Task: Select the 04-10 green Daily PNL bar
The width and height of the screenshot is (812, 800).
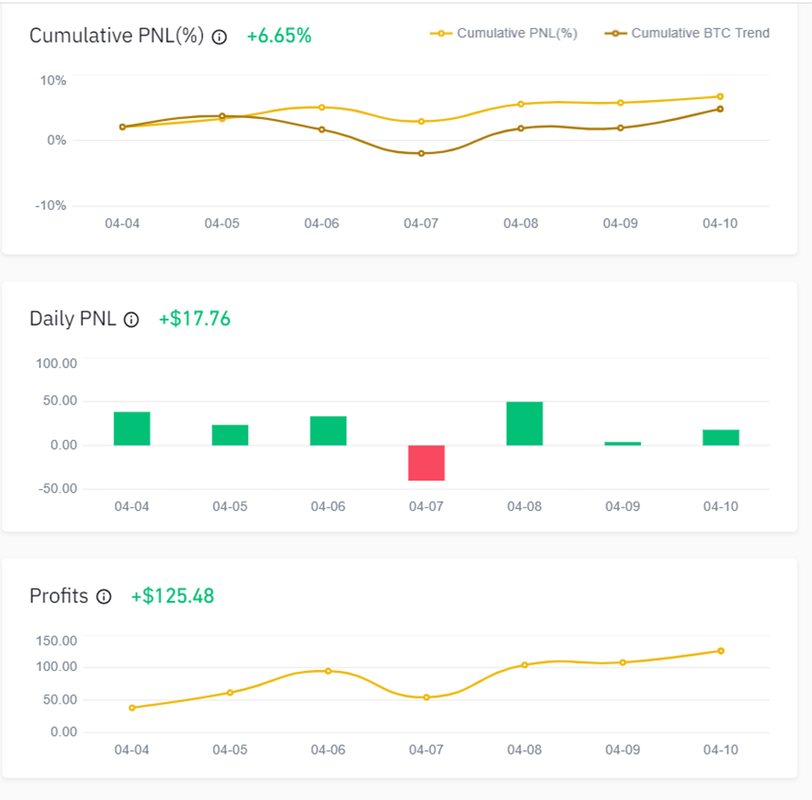Action: pyautogui.click(x=721, y=438)
